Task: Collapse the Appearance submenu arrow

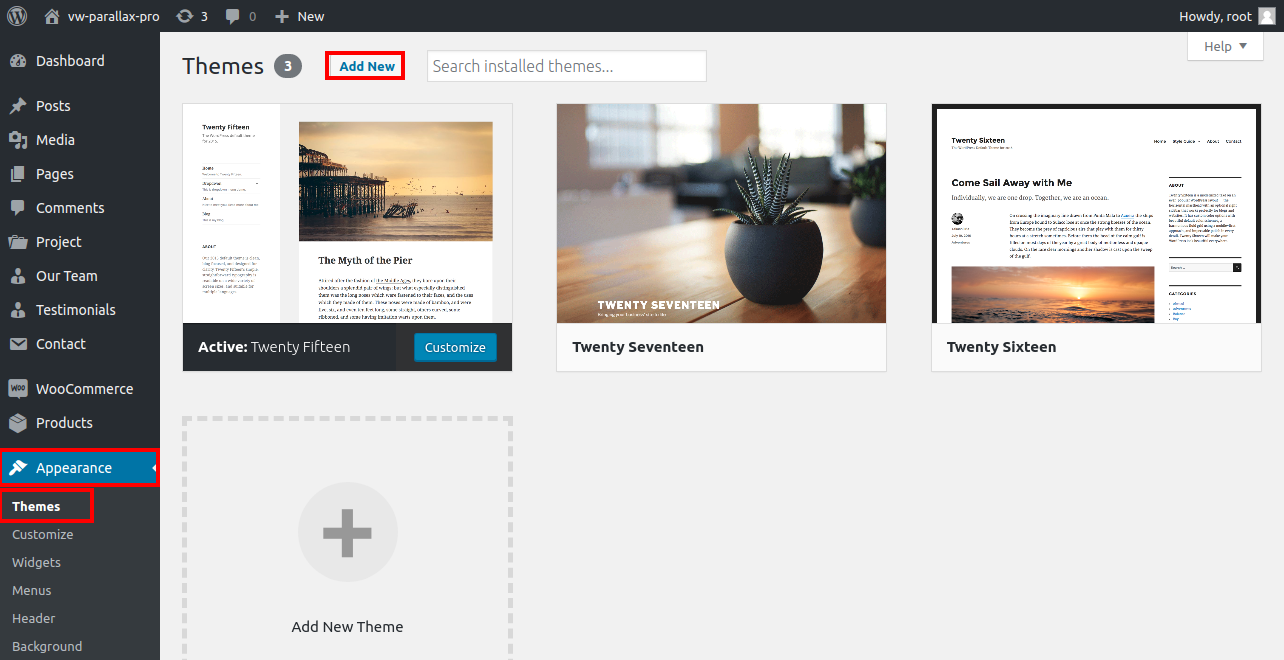Action: (x=155, y=468)
